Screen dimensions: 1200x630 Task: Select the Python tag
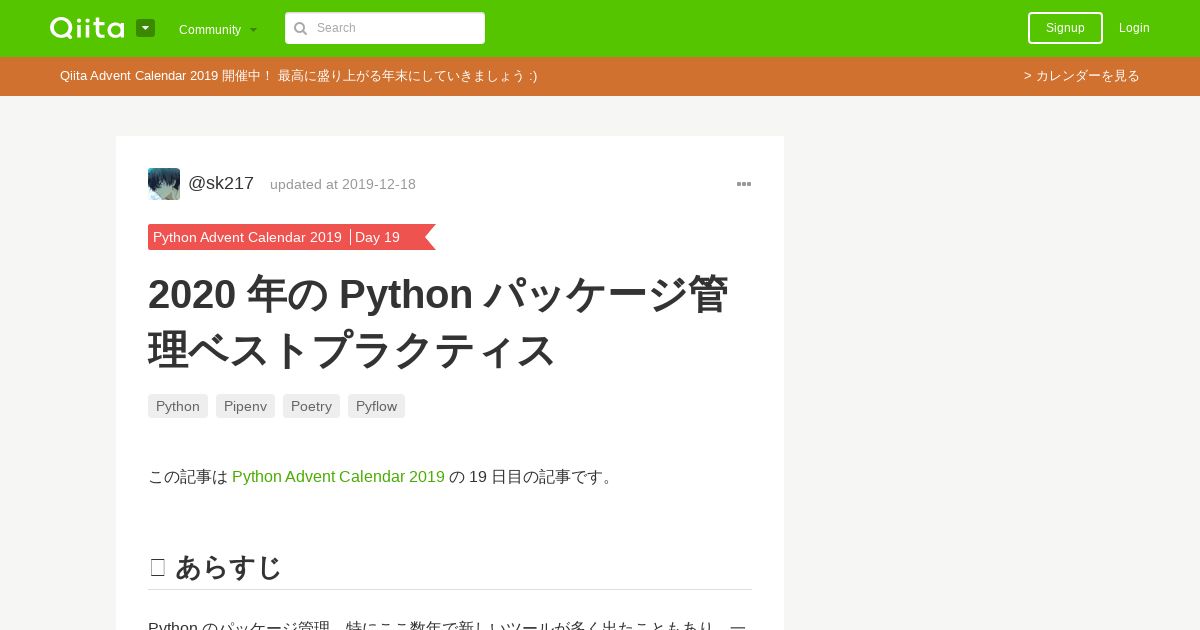coord(178,406)
